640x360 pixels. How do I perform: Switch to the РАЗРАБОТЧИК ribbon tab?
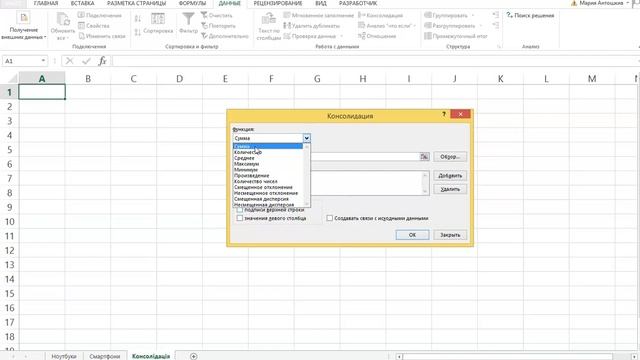(358, 3)
